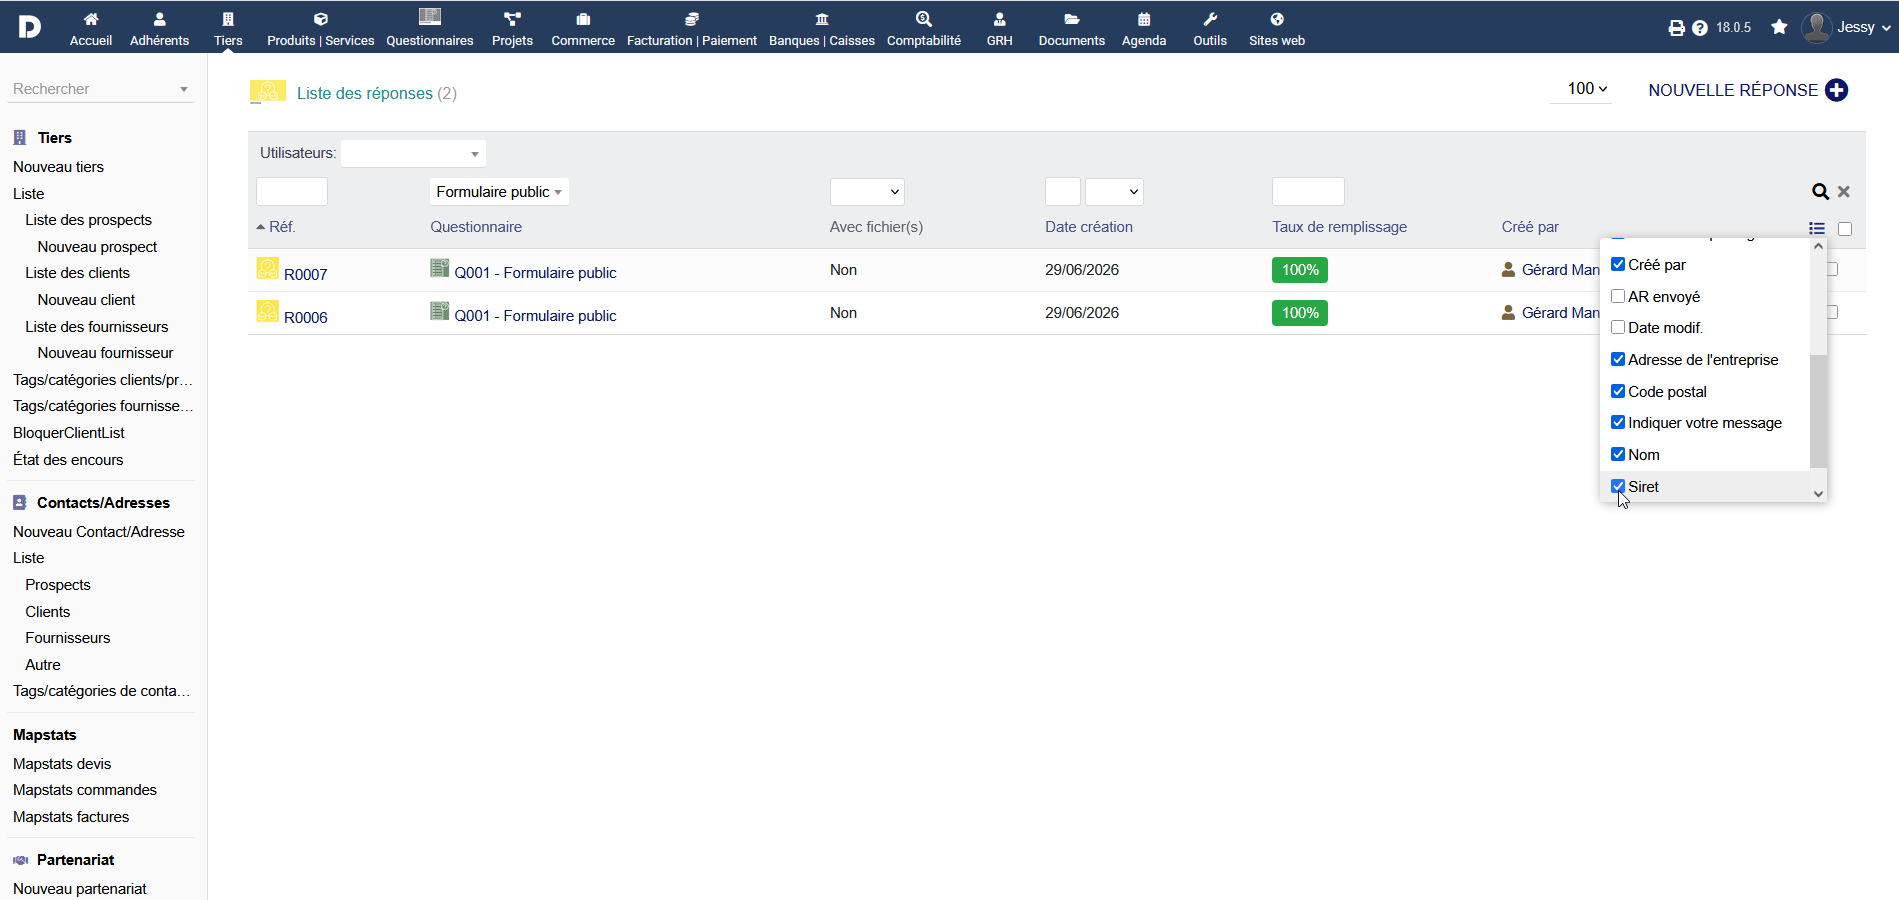This screenshot has height=900, width=1899.
Task: Open the Comptabilité menu
Action: [x=924, y=28]
